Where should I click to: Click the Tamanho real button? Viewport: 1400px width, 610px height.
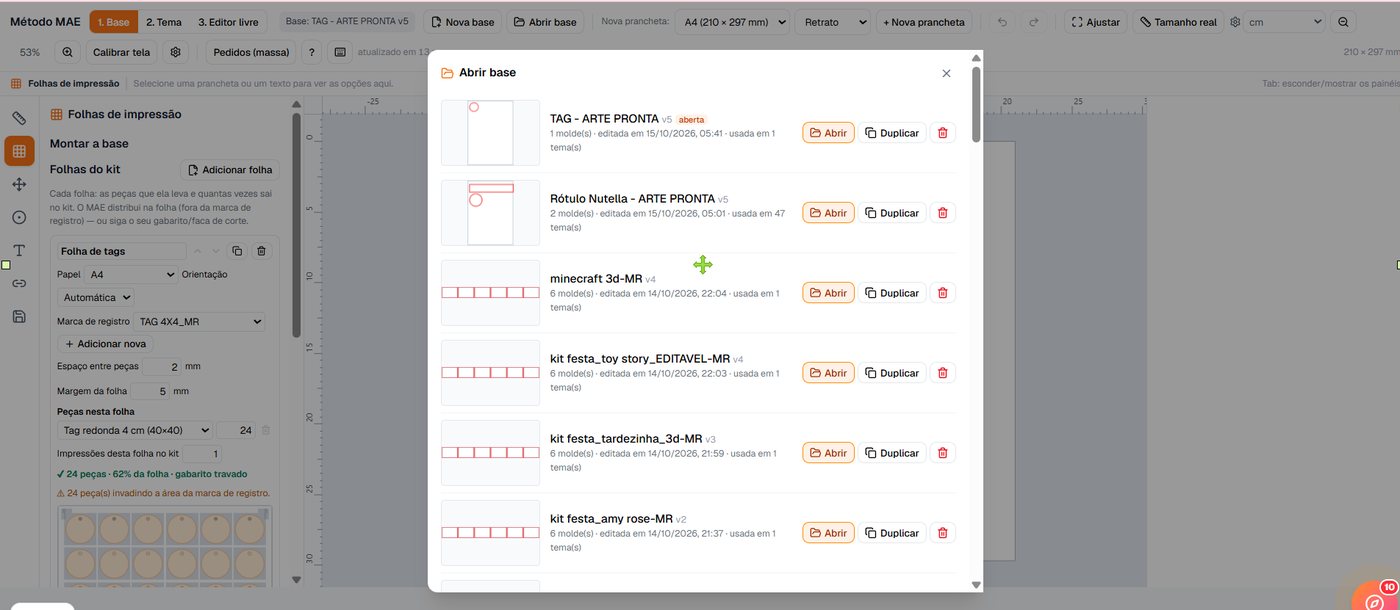pyautogui.click(x=1179, y=22)
